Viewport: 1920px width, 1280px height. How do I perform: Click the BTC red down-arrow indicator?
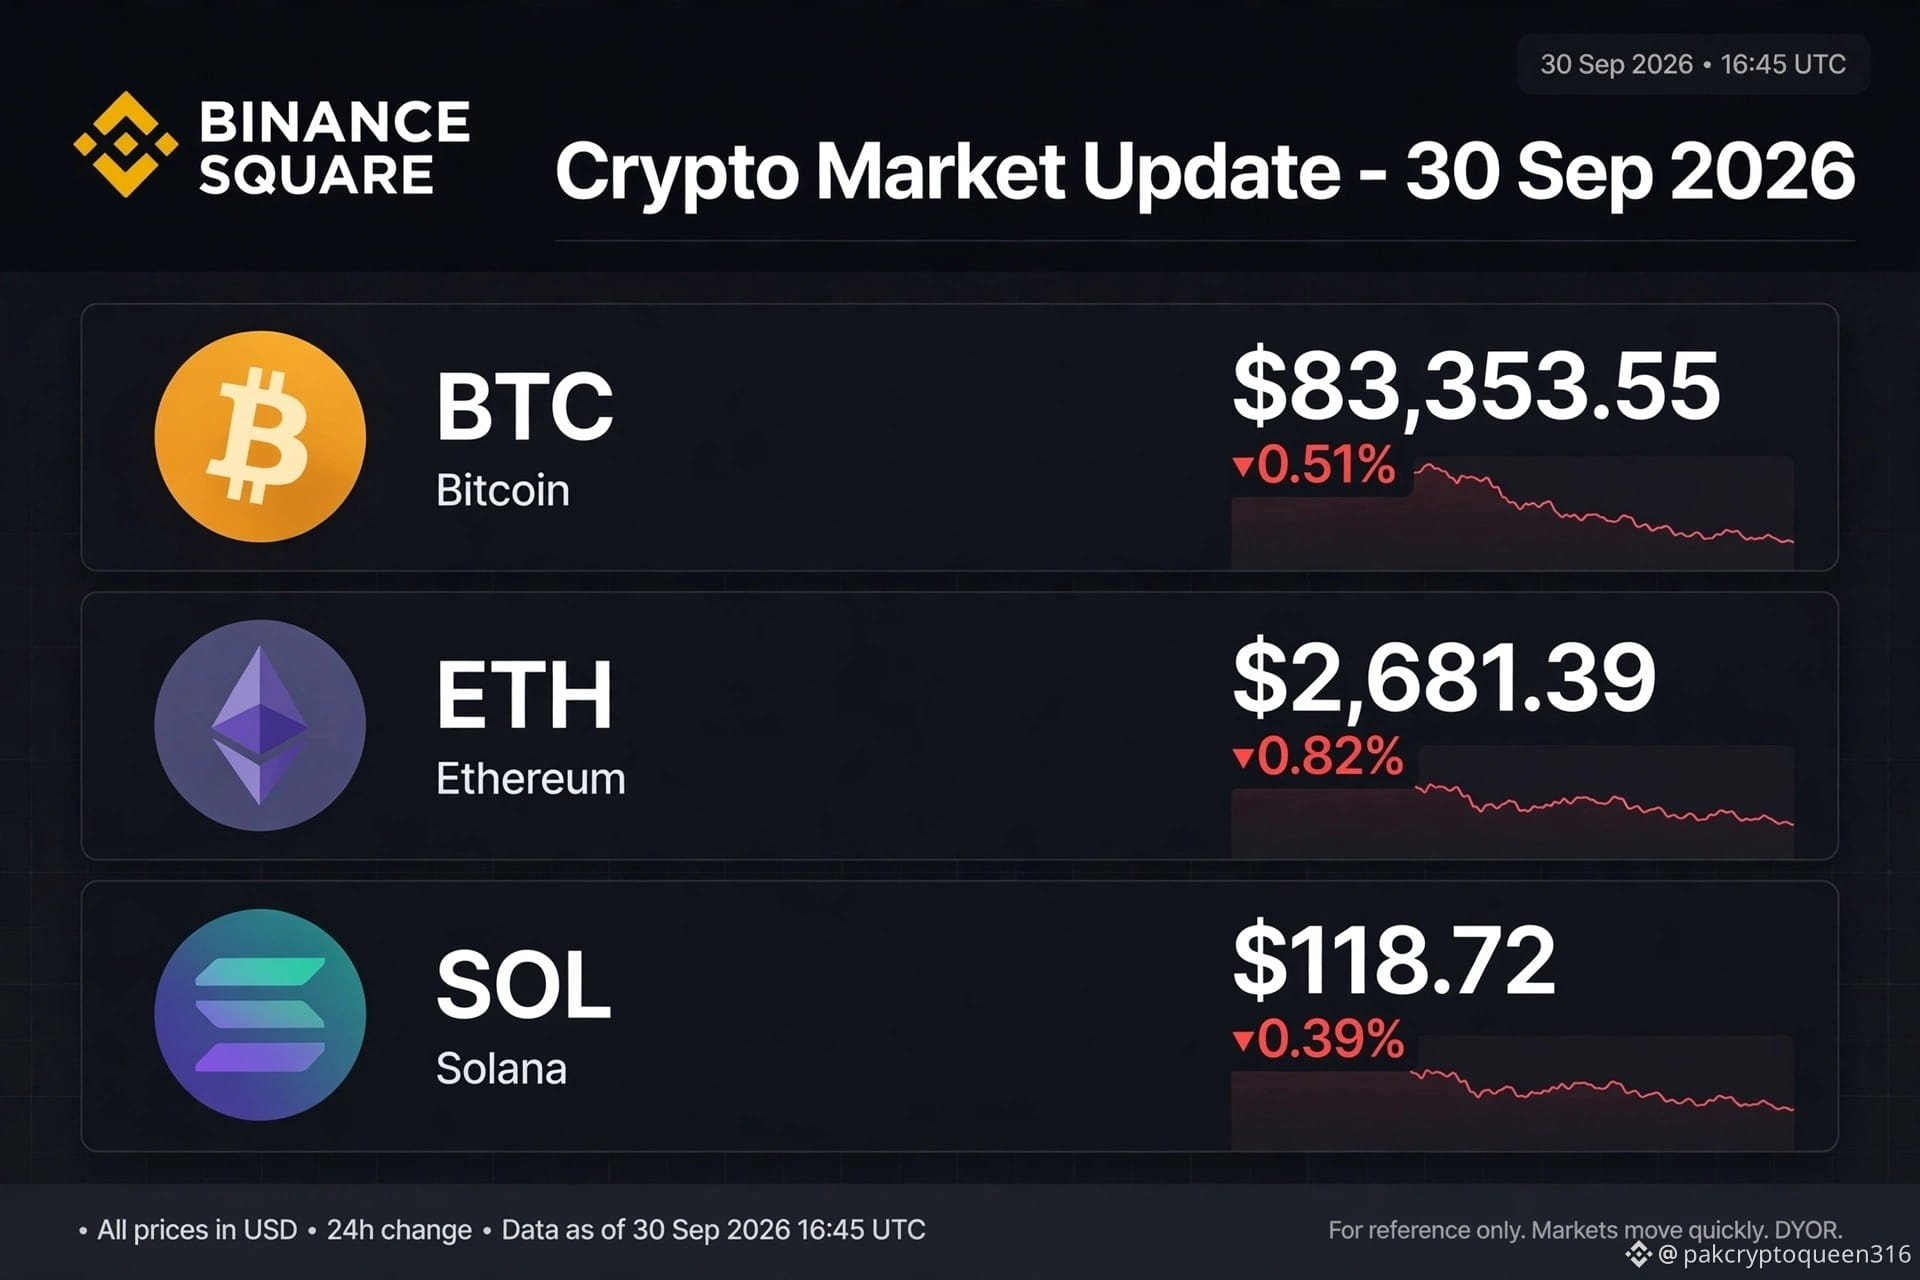pos(1243,466)
